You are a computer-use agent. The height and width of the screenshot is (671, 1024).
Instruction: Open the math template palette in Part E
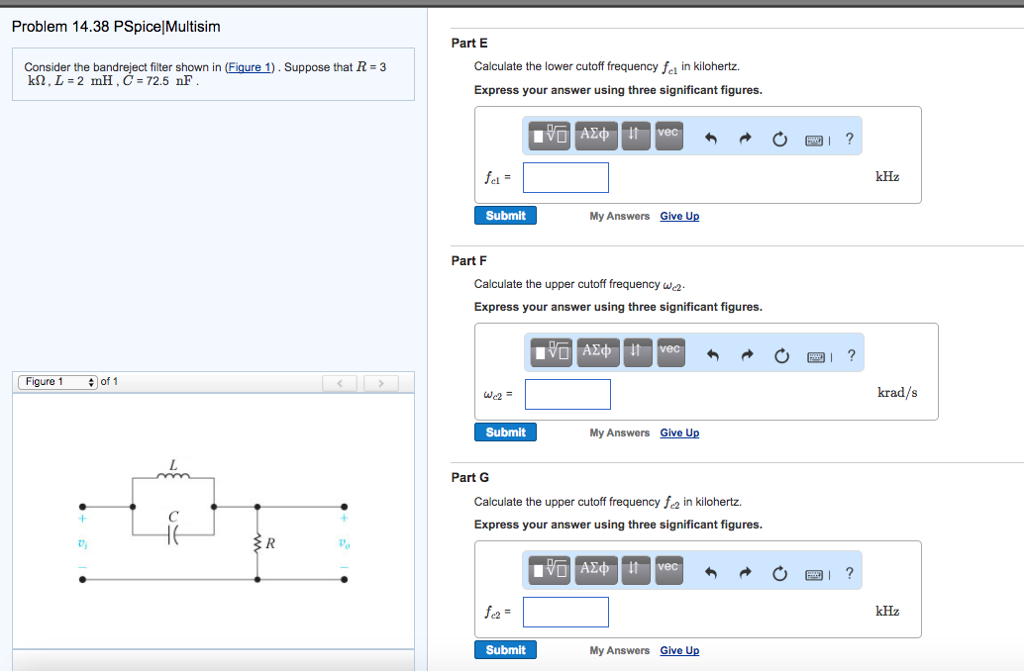click(x=551, y=136)
